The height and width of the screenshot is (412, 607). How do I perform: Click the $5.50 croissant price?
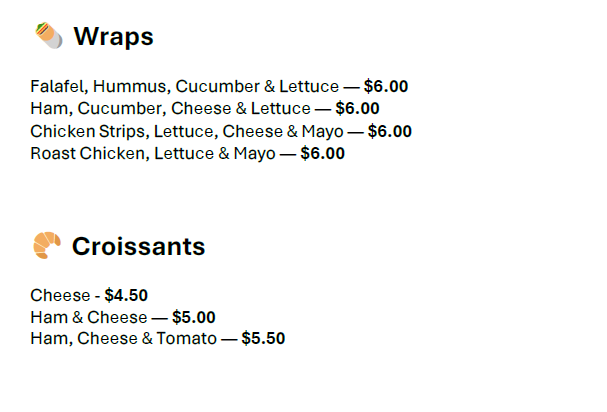[x=263, y=339]
